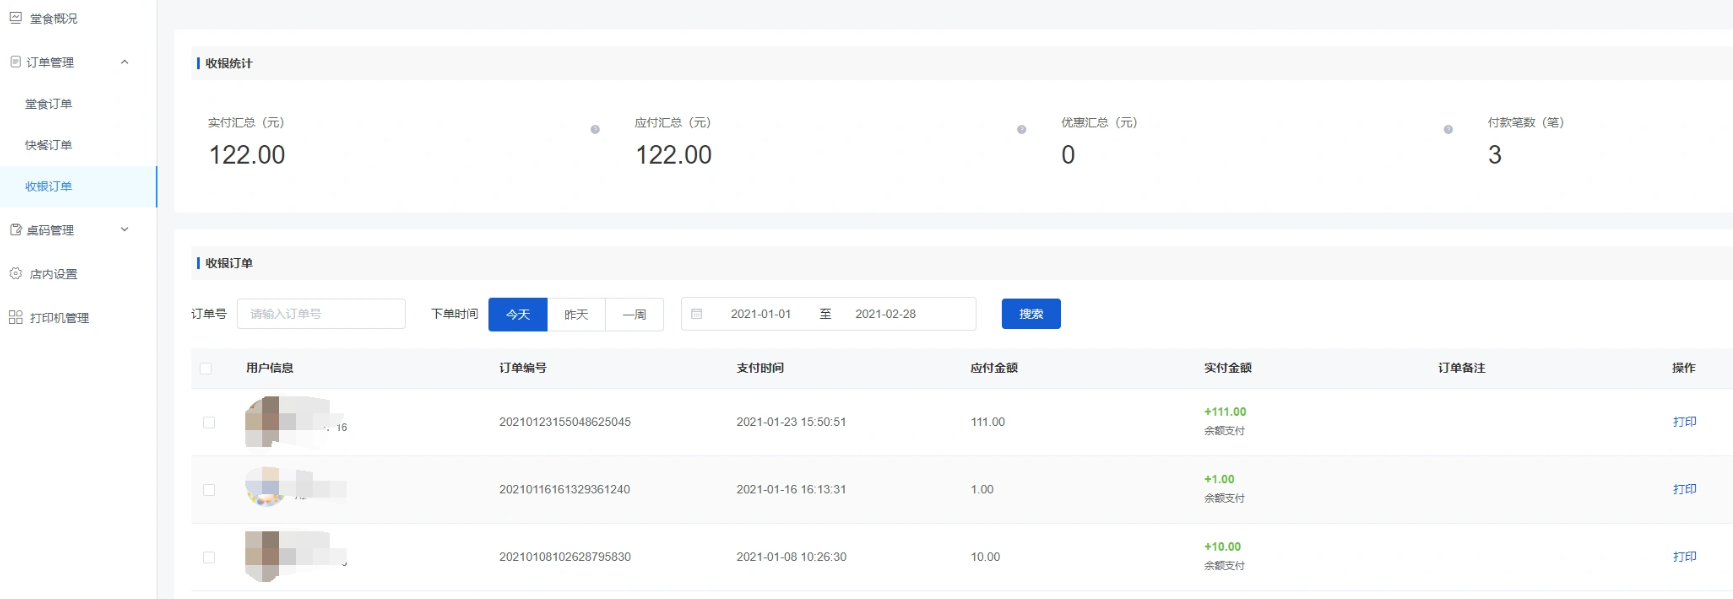The image size is (1733, 599).
Task: Open 店内设置 in sidebar
Action: point(53,274)
